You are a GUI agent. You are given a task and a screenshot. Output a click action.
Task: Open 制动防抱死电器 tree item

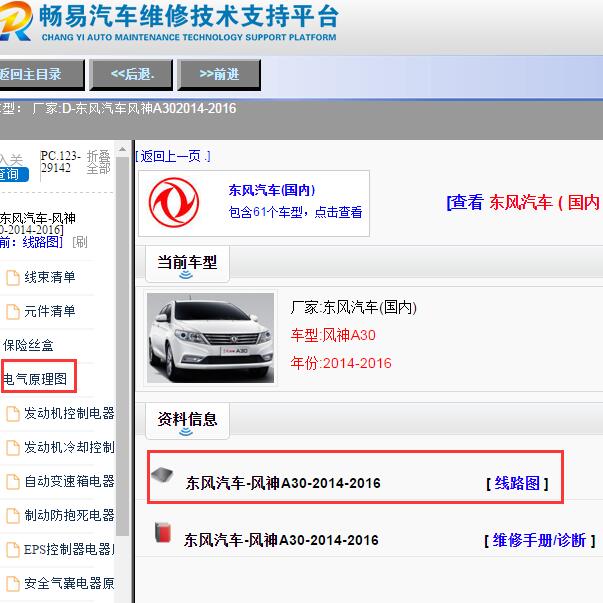click(x=69, y=515)
